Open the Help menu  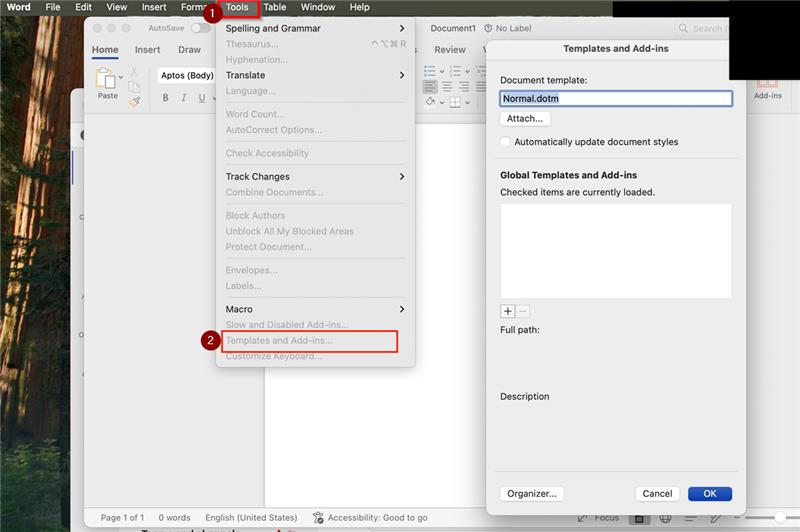(x=360, y=8)
